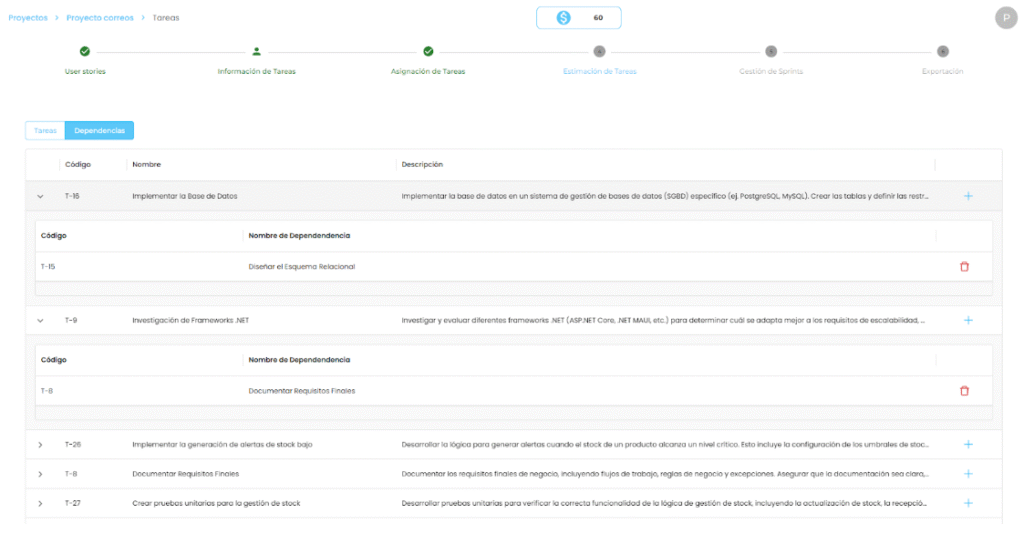Select the Dependencias tab
Screen dimensions: 1024x534
(x=99, y=130)
